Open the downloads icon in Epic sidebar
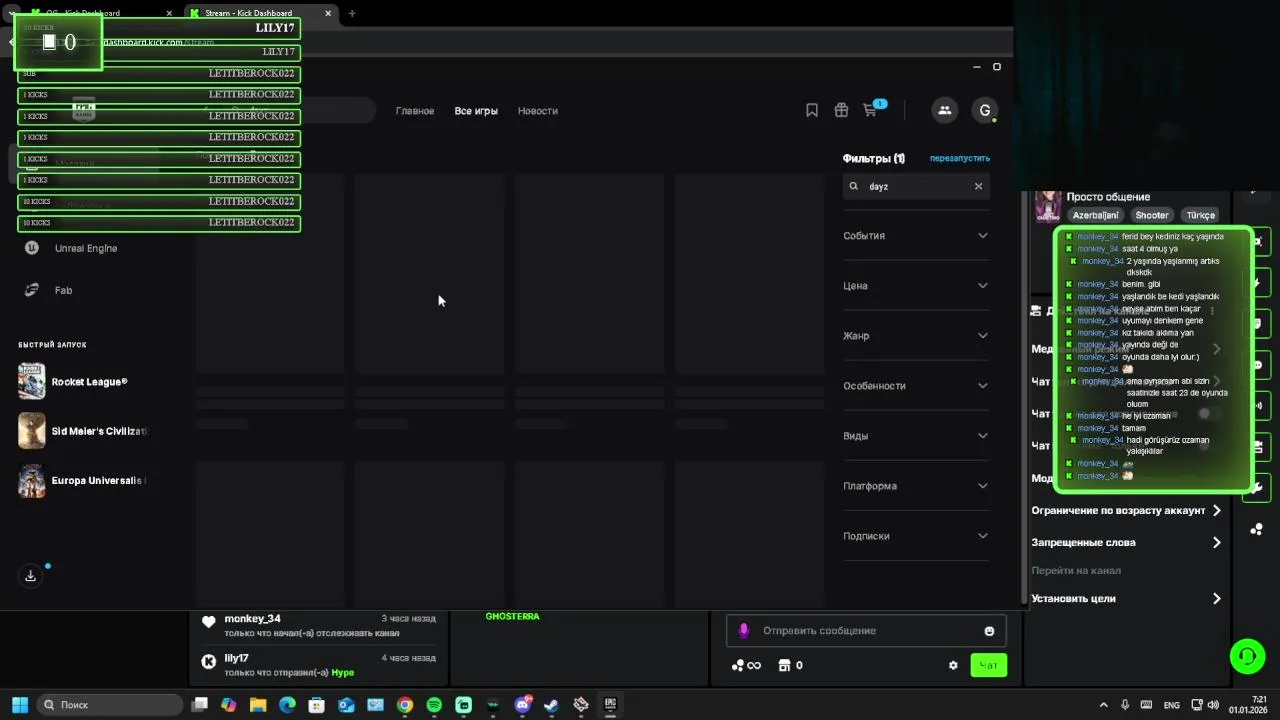Viewport: 1280px width, 720px height. [31, 576]
